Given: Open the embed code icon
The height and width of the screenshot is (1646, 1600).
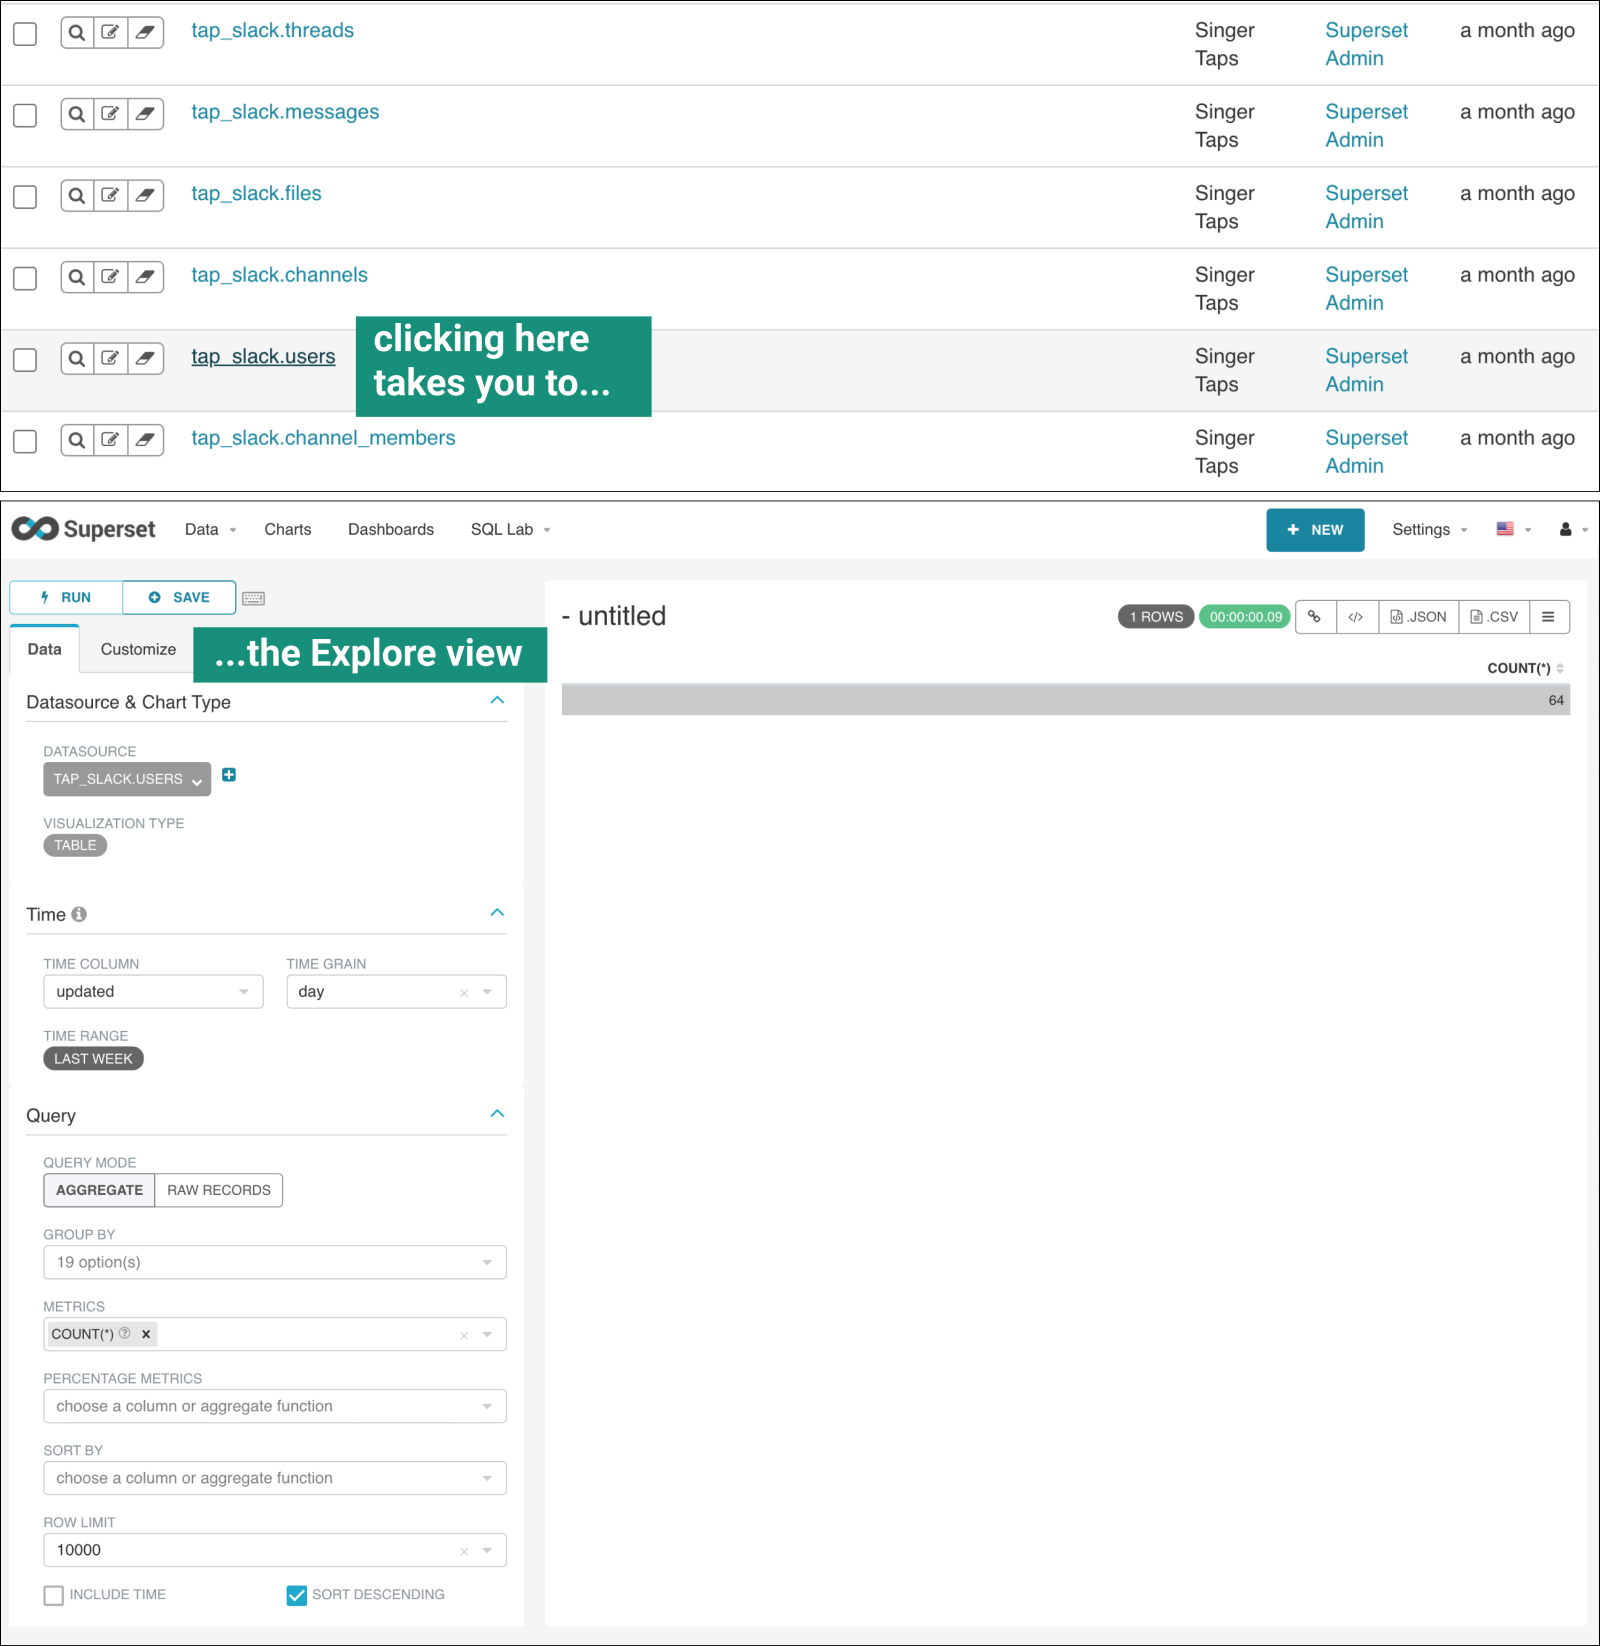Looking at the screenshot, I should pos(1356,617).
